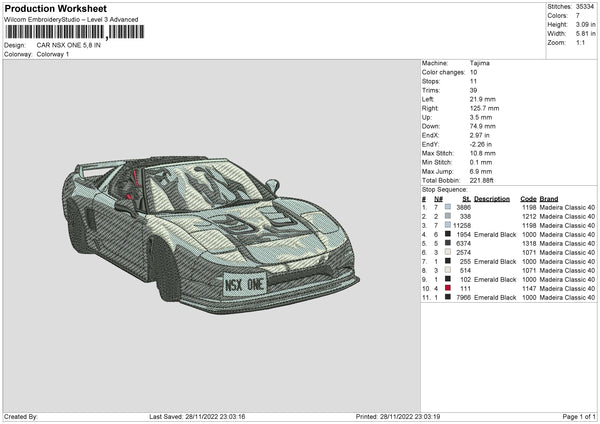Click the red thread swatch in stop 10
Viewport: 600px width, 424px height.
(447, 288)
